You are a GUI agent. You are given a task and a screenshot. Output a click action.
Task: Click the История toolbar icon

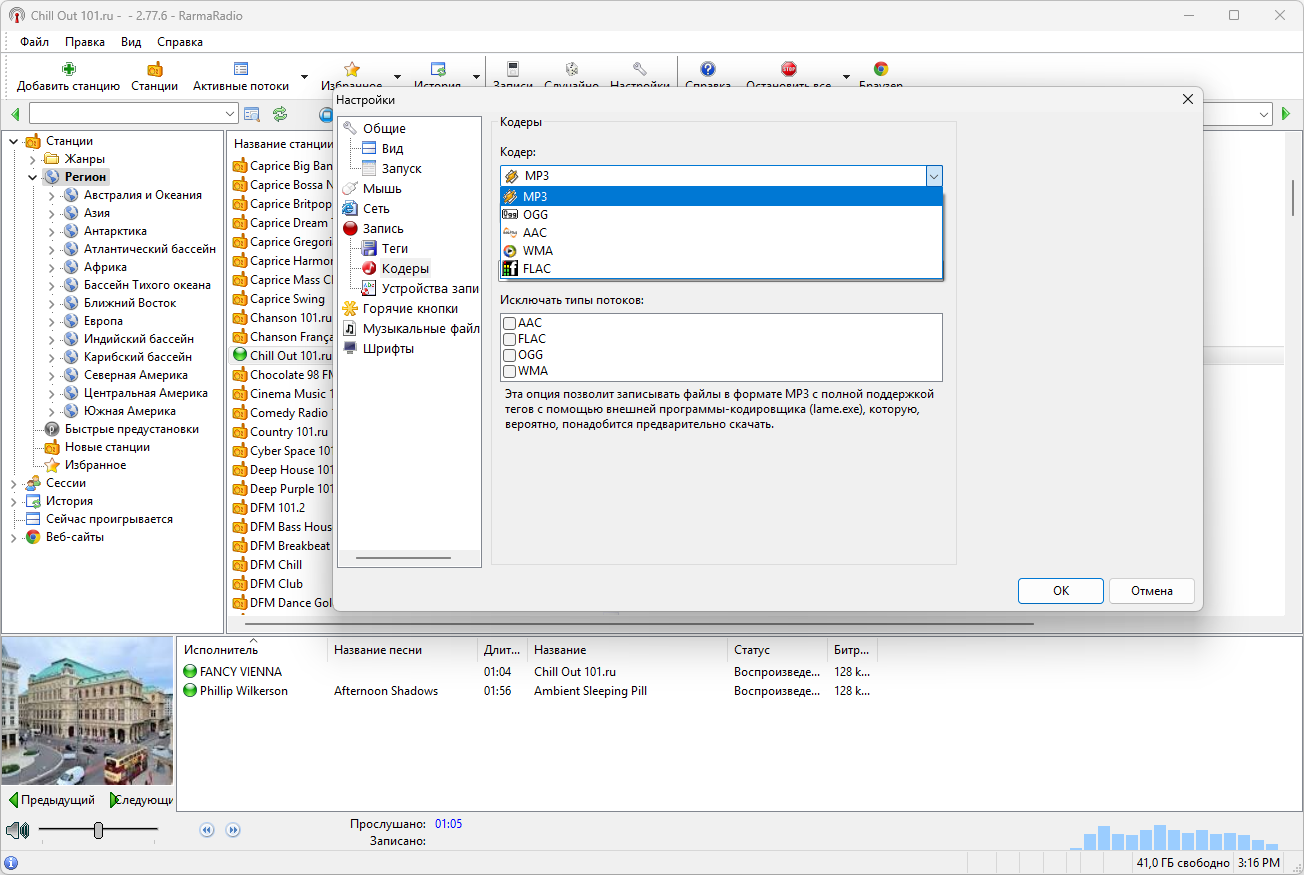click(x=438, y=69)
